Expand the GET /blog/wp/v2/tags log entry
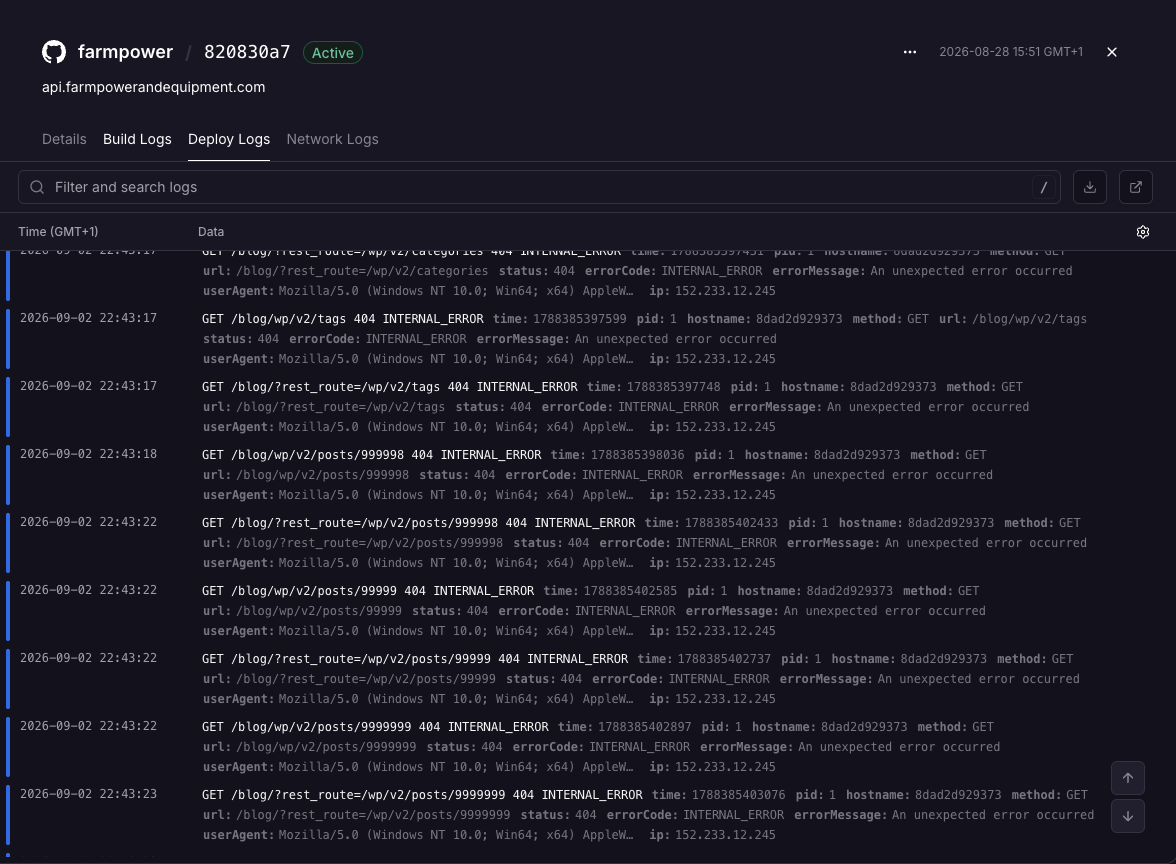 click(x=585, y=339)
